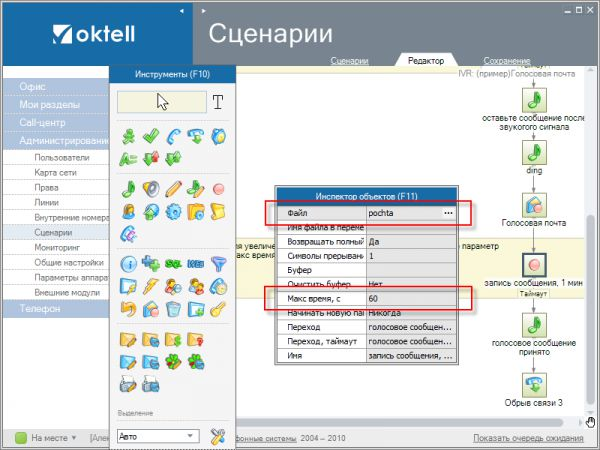Click the red record circle tool icon
Viewport: 600px width, 450px height.
(218, 187)
